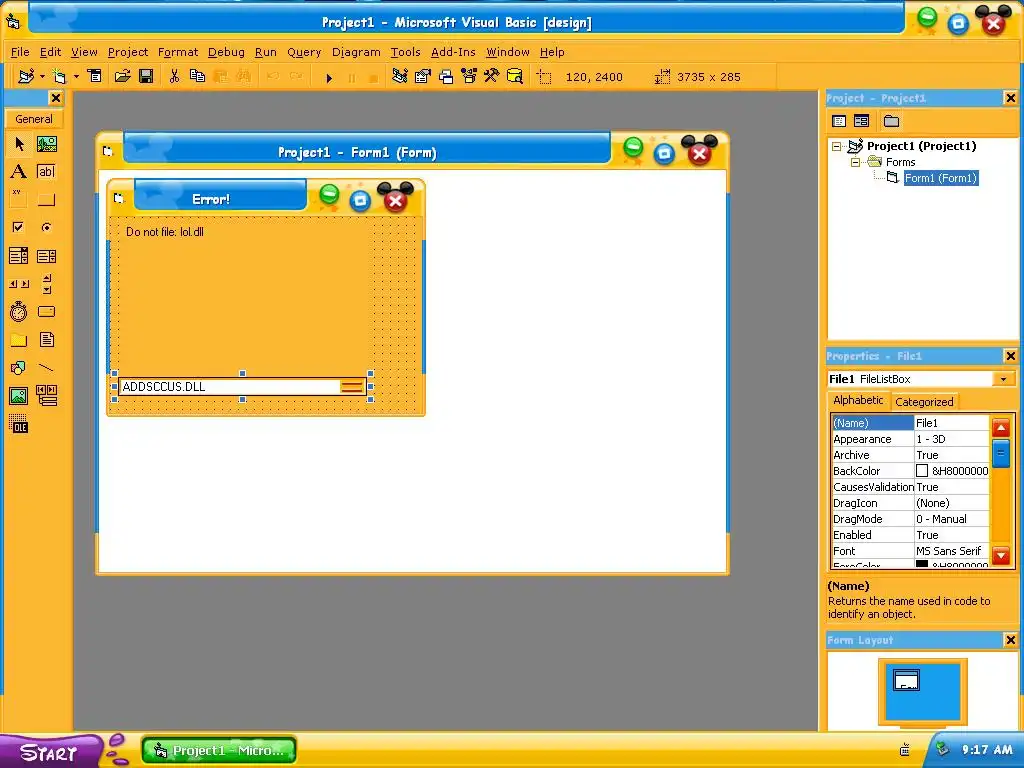Pick the Label tool (letter A)
Viewport: 1024px width, 768px height.
coord(19,172)
